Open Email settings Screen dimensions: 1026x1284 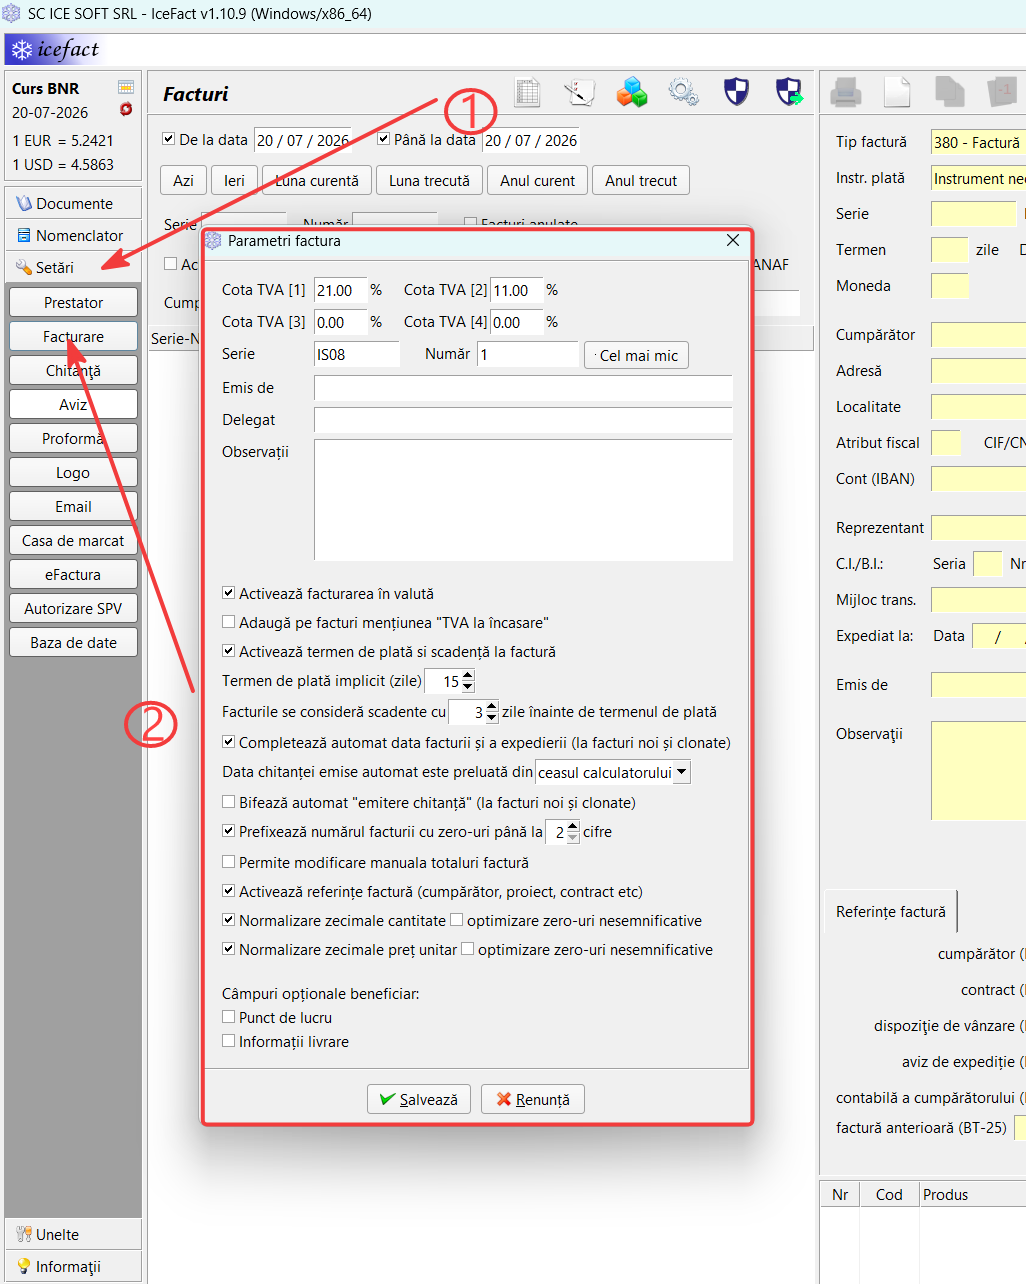pyautogui.click(x=73, y=506)
